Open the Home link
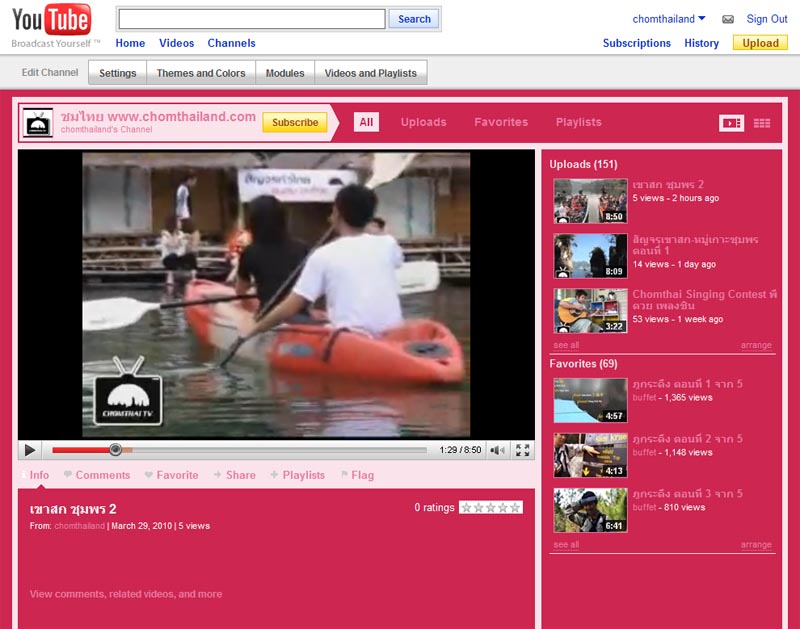Image resolution: width=800 pixels, height=629 pixels. click(130, 43)
